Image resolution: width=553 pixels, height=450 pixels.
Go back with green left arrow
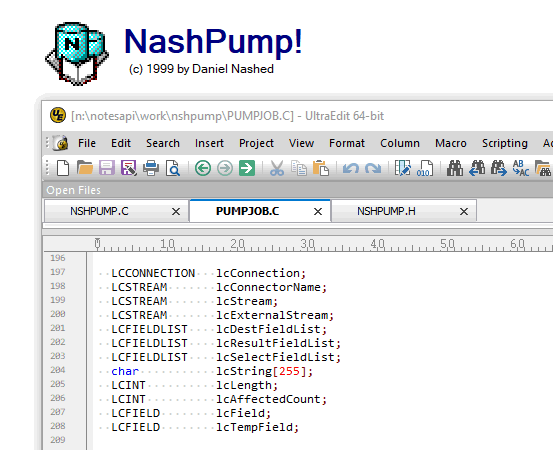pyautogui.click(x=203, y=168)
